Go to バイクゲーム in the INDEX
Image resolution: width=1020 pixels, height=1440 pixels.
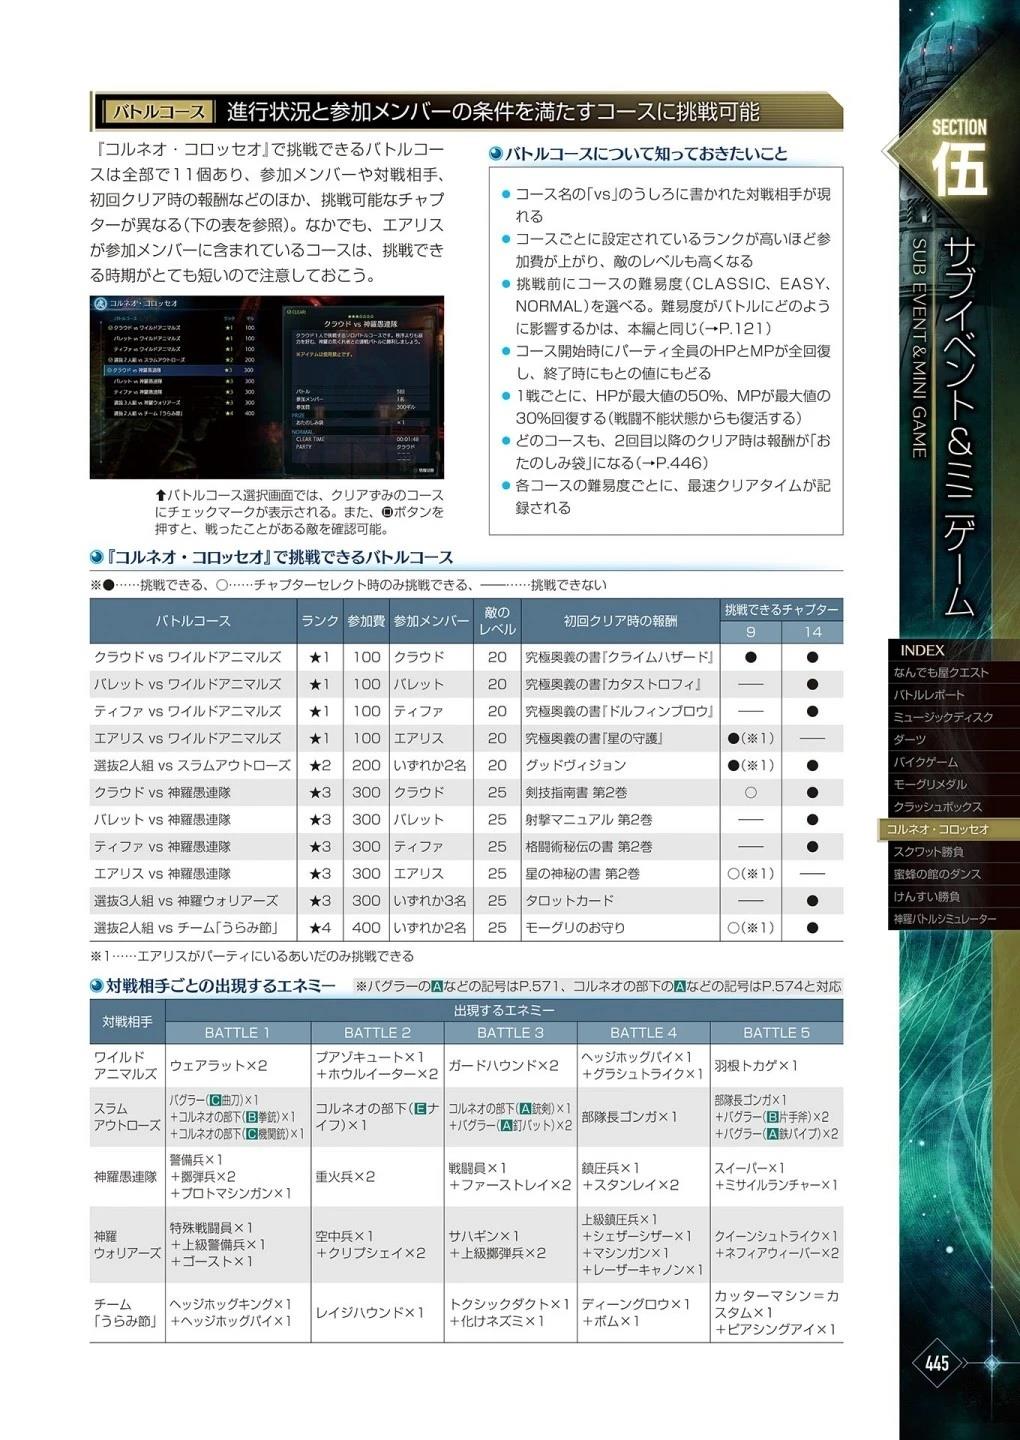(x=925, y=762)
